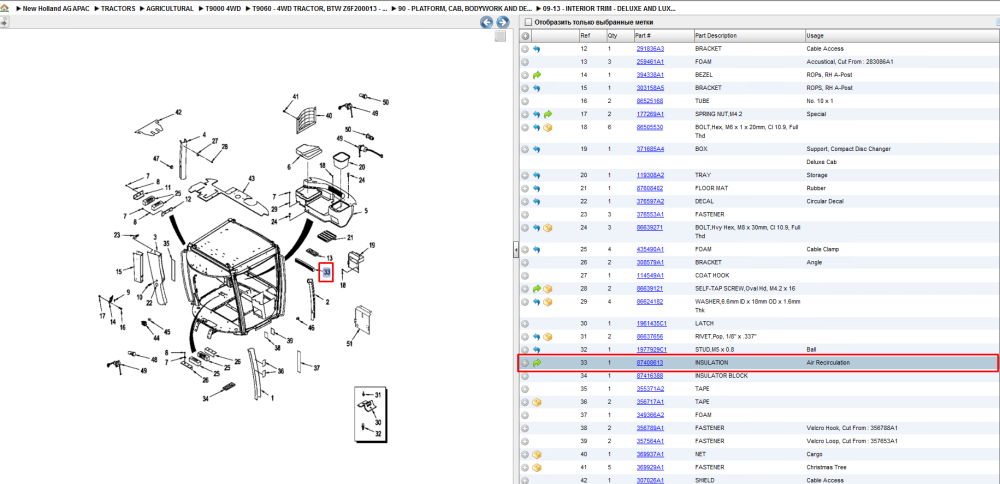
Task: Open T9000 4WD breadcrumb level
Action: click(x=223, y=9)
